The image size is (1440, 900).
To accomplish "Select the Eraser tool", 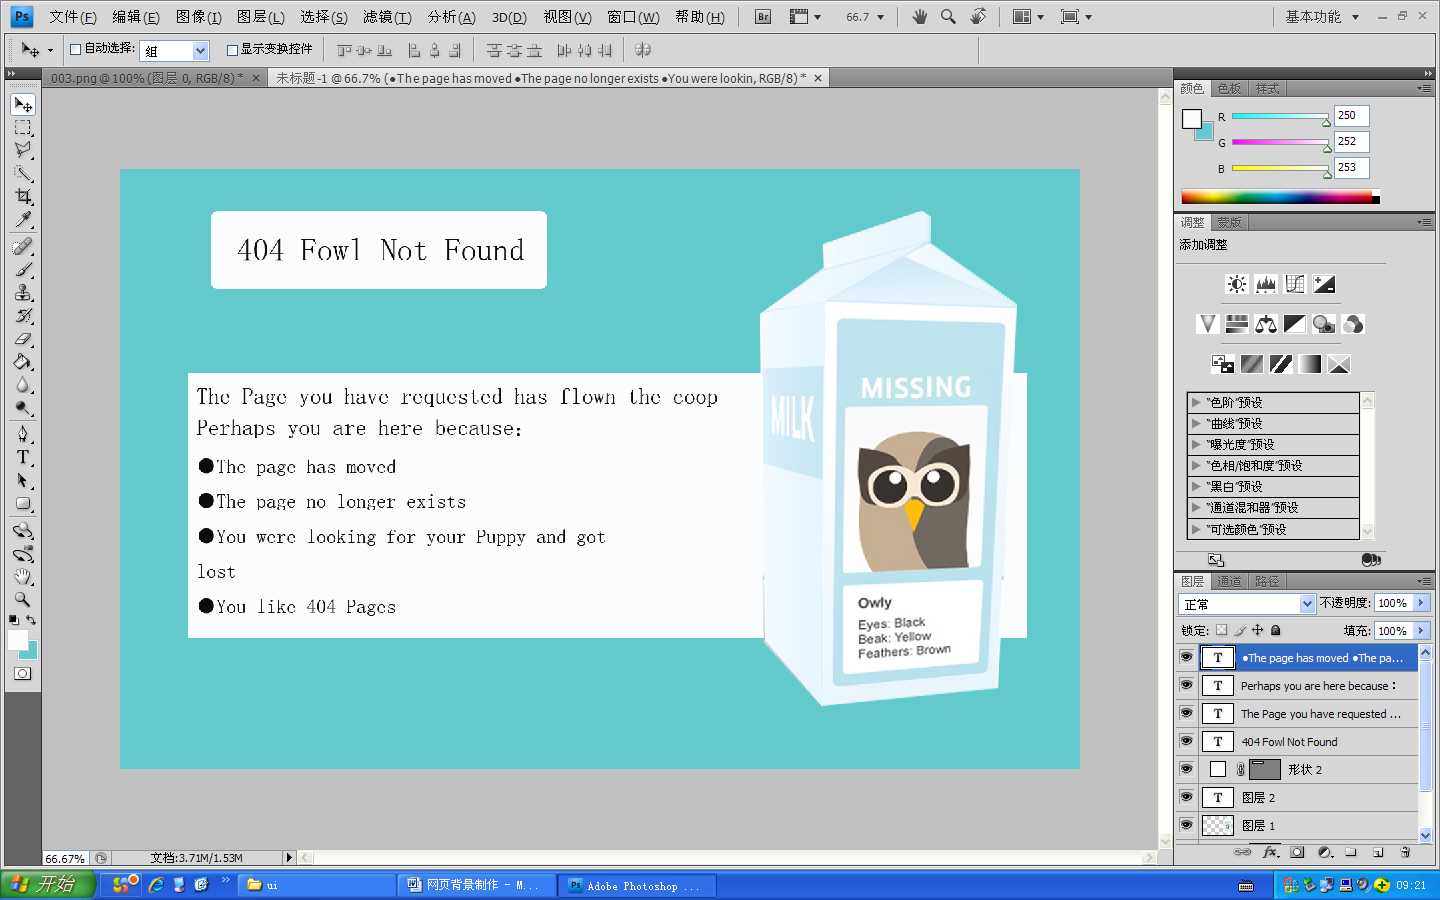I will (x=23, y=339).
